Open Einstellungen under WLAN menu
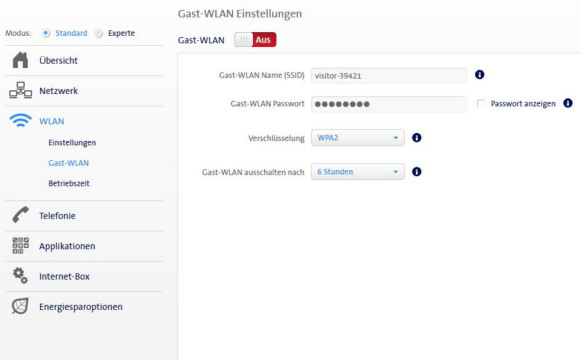 tap(72, 143)
